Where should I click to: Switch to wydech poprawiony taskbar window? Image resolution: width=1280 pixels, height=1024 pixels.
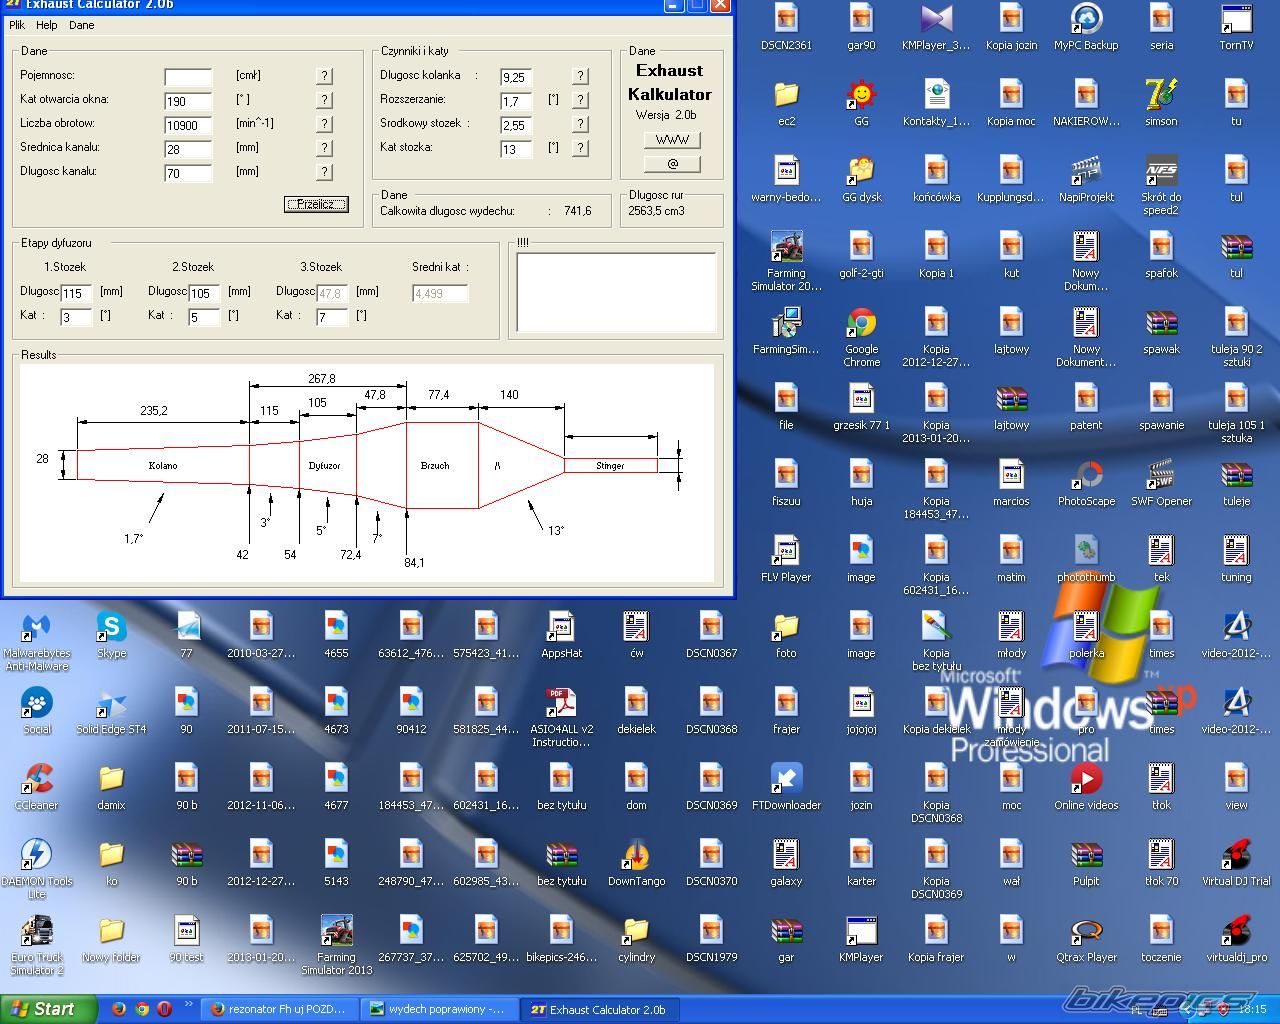[x=440, y=1009]
